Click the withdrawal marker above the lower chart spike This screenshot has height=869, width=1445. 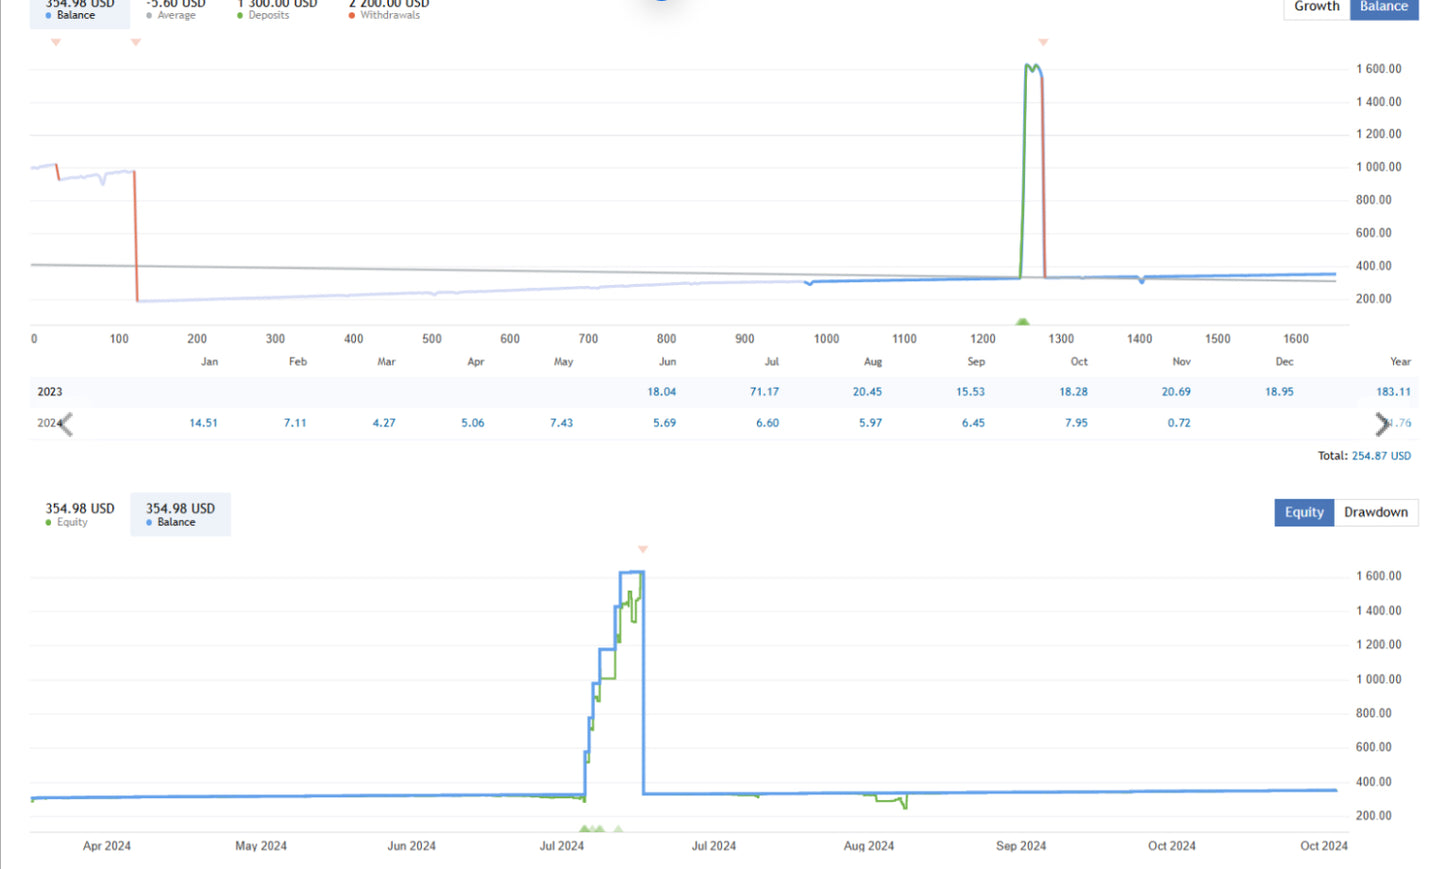[x=643, y=549]
